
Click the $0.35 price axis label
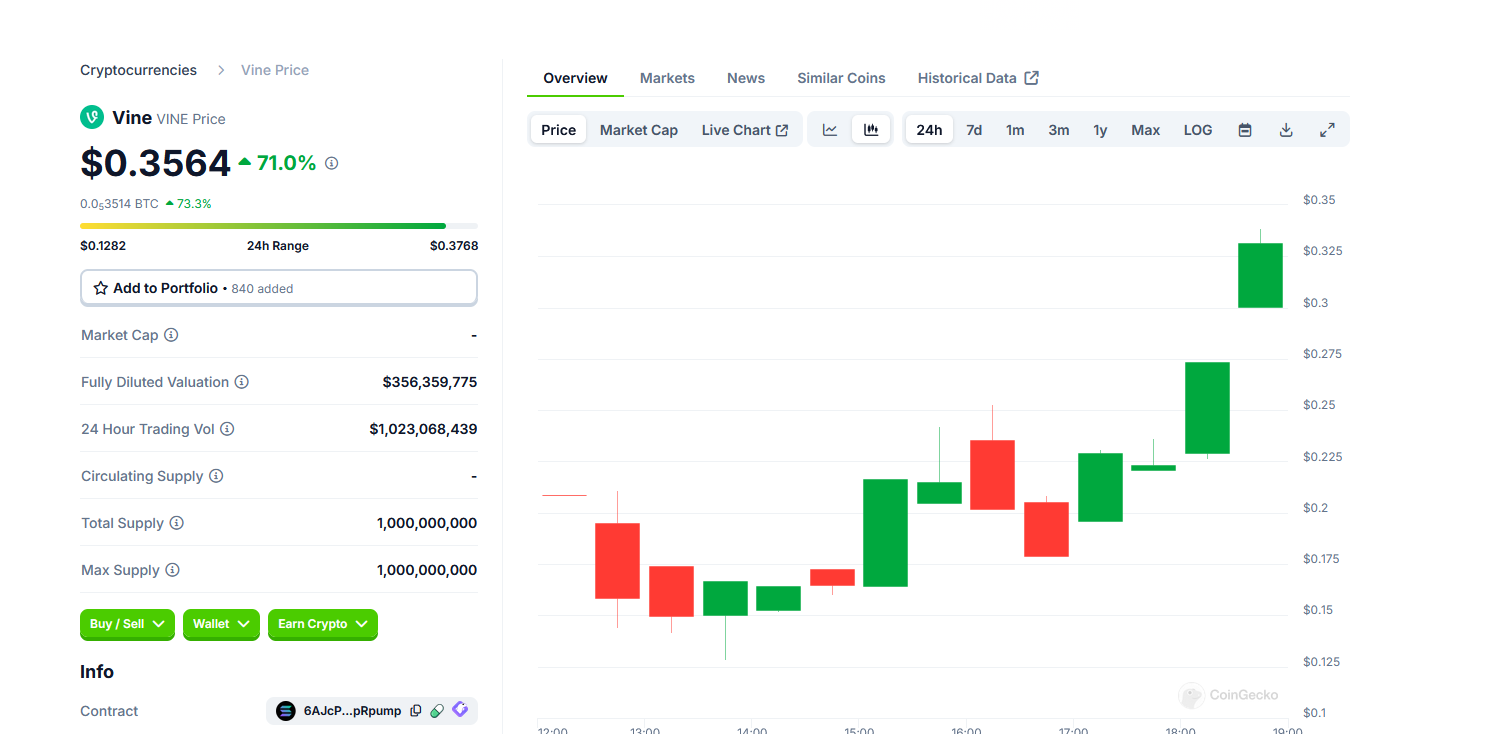tap(1319, 200)
